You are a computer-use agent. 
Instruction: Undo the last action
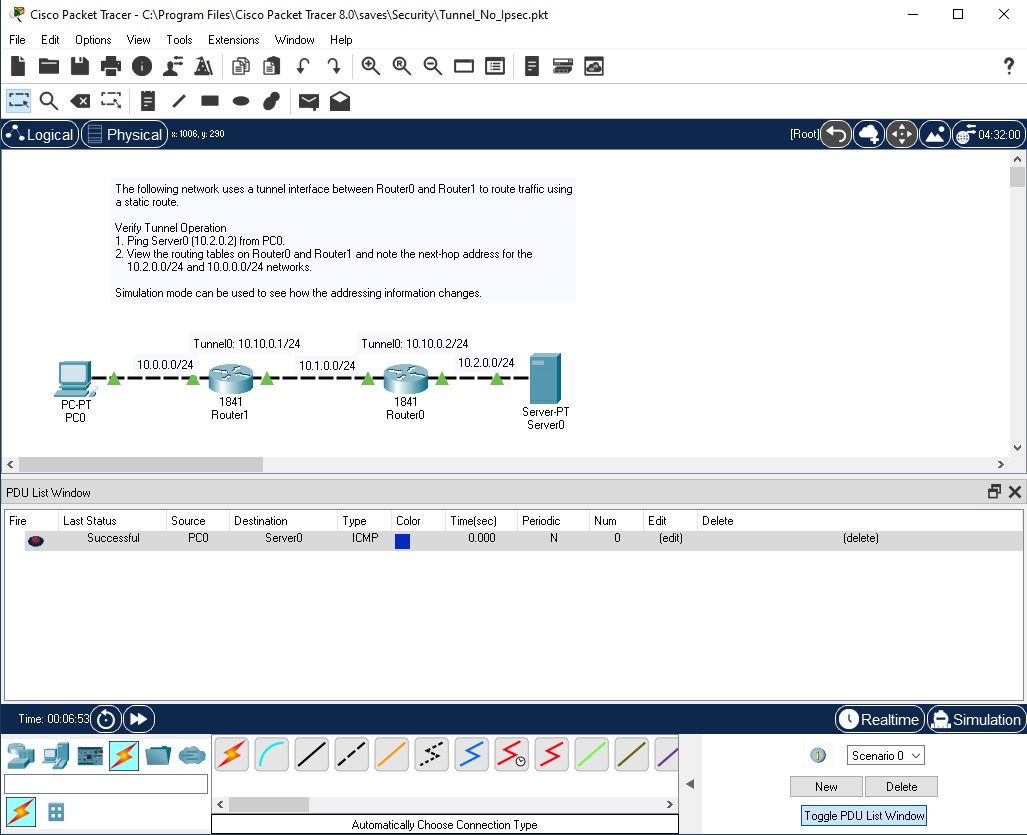pyautogui.click(x=303, y=66)
